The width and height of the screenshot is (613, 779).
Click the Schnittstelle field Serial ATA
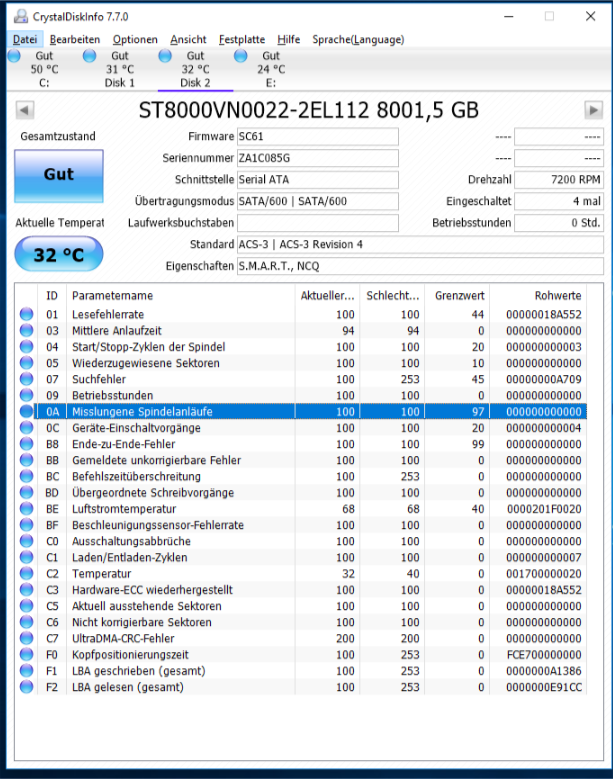tap(317, 179)
